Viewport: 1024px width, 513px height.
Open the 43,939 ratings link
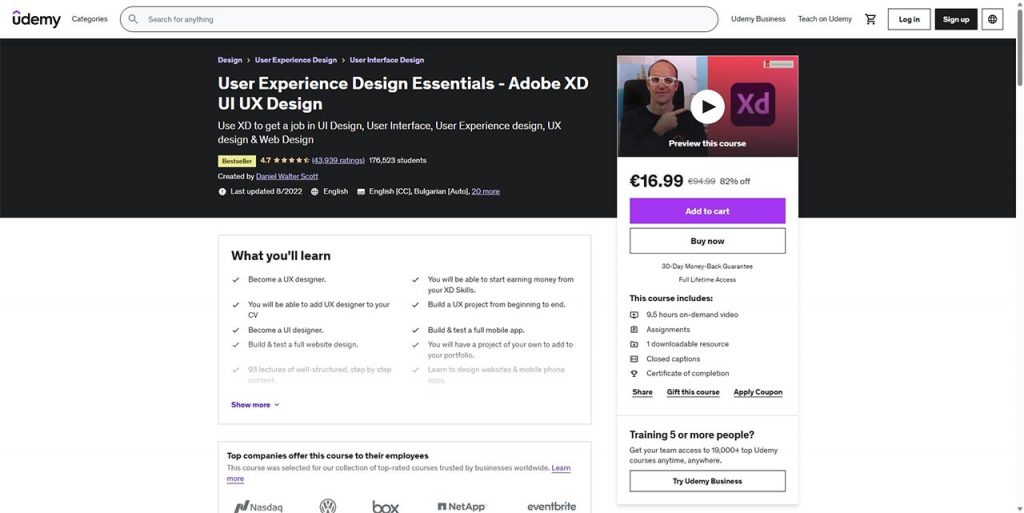338,161
